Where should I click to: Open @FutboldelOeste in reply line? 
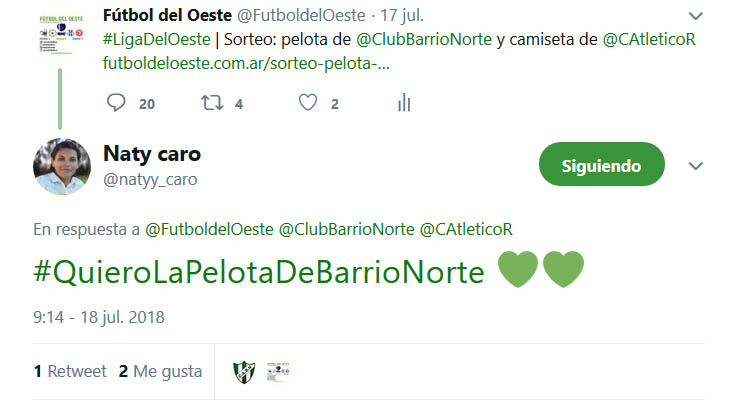pyautogui.click(x=209, y=229)
